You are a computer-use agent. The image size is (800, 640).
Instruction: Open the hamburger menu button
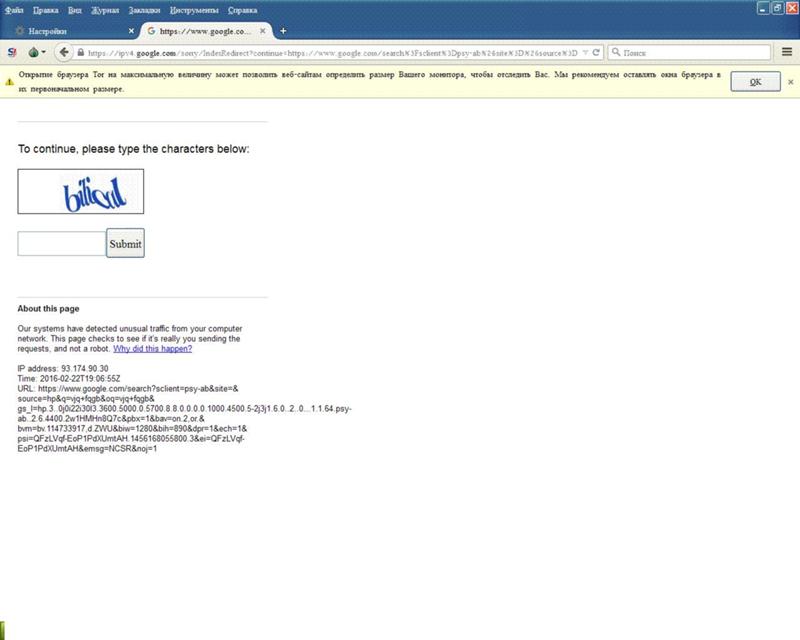point(787,52)
